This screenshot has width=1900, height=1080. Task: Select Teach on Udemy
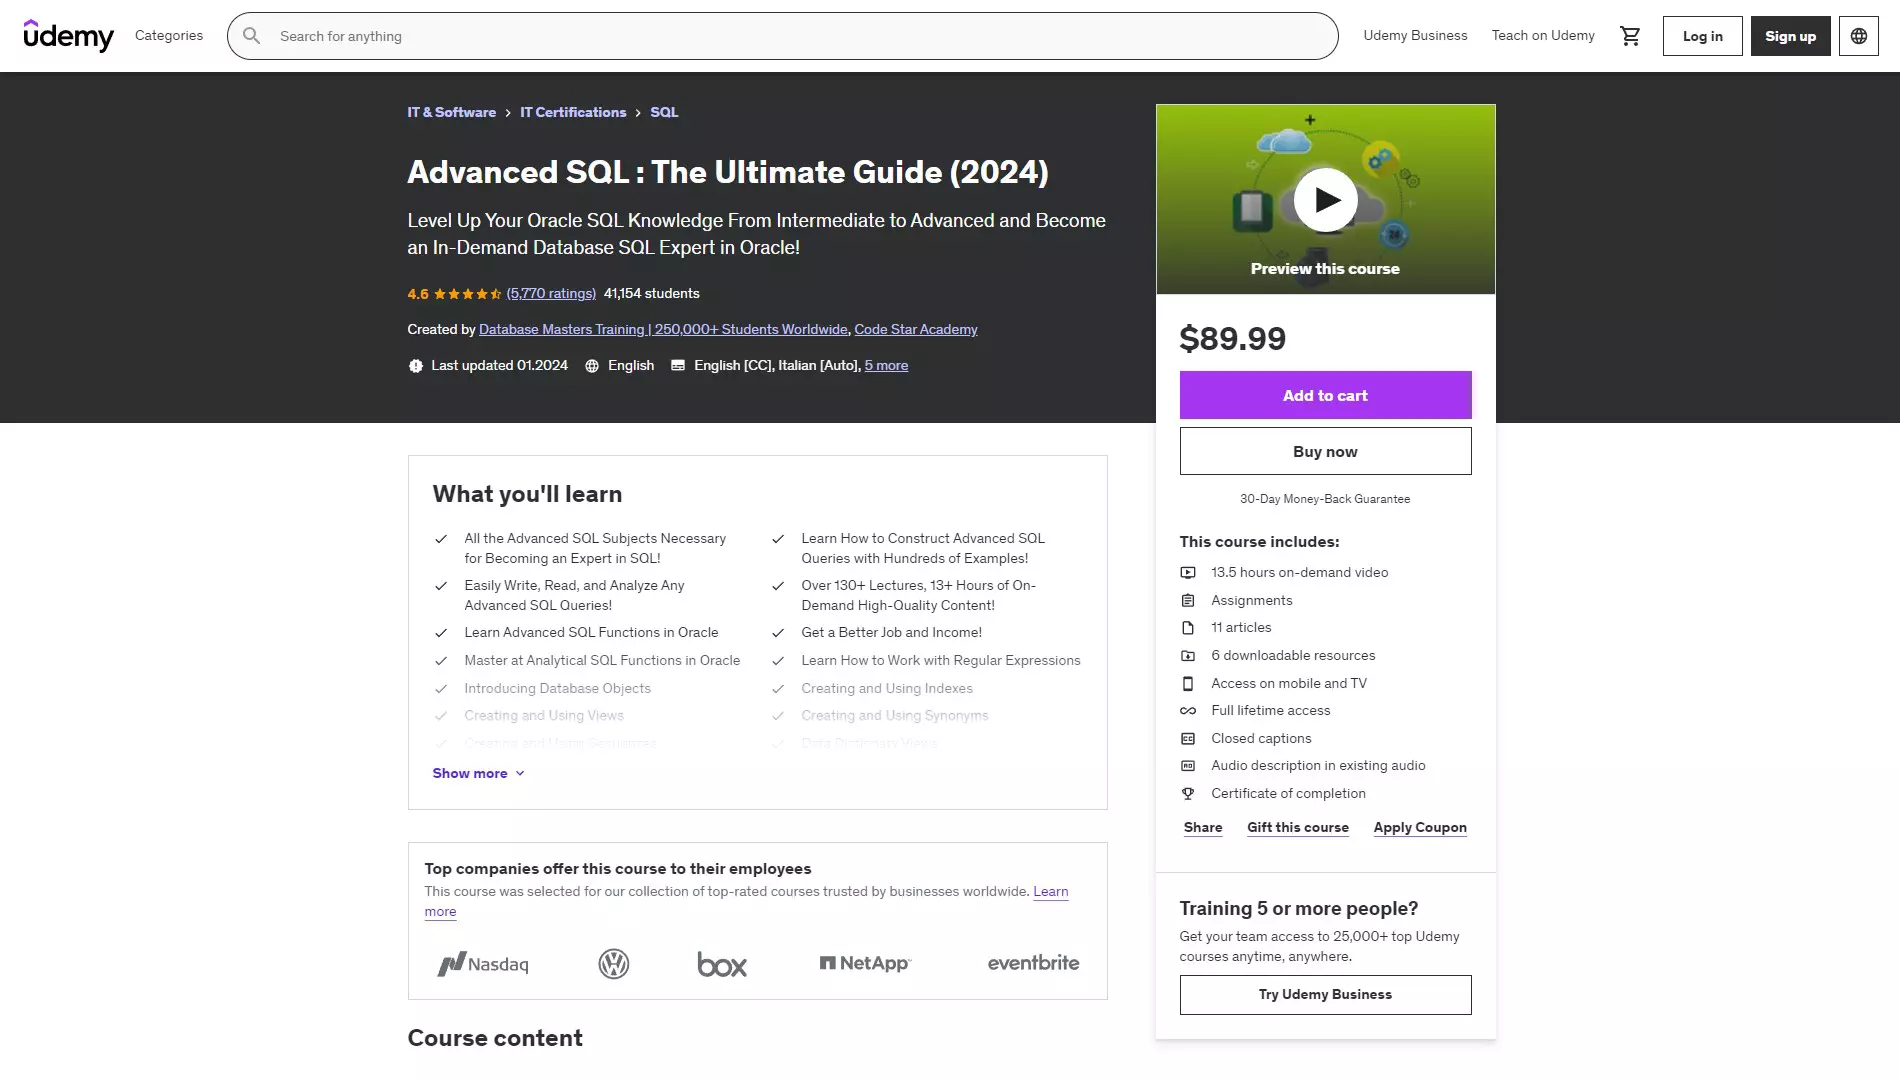pos(1543,35)
